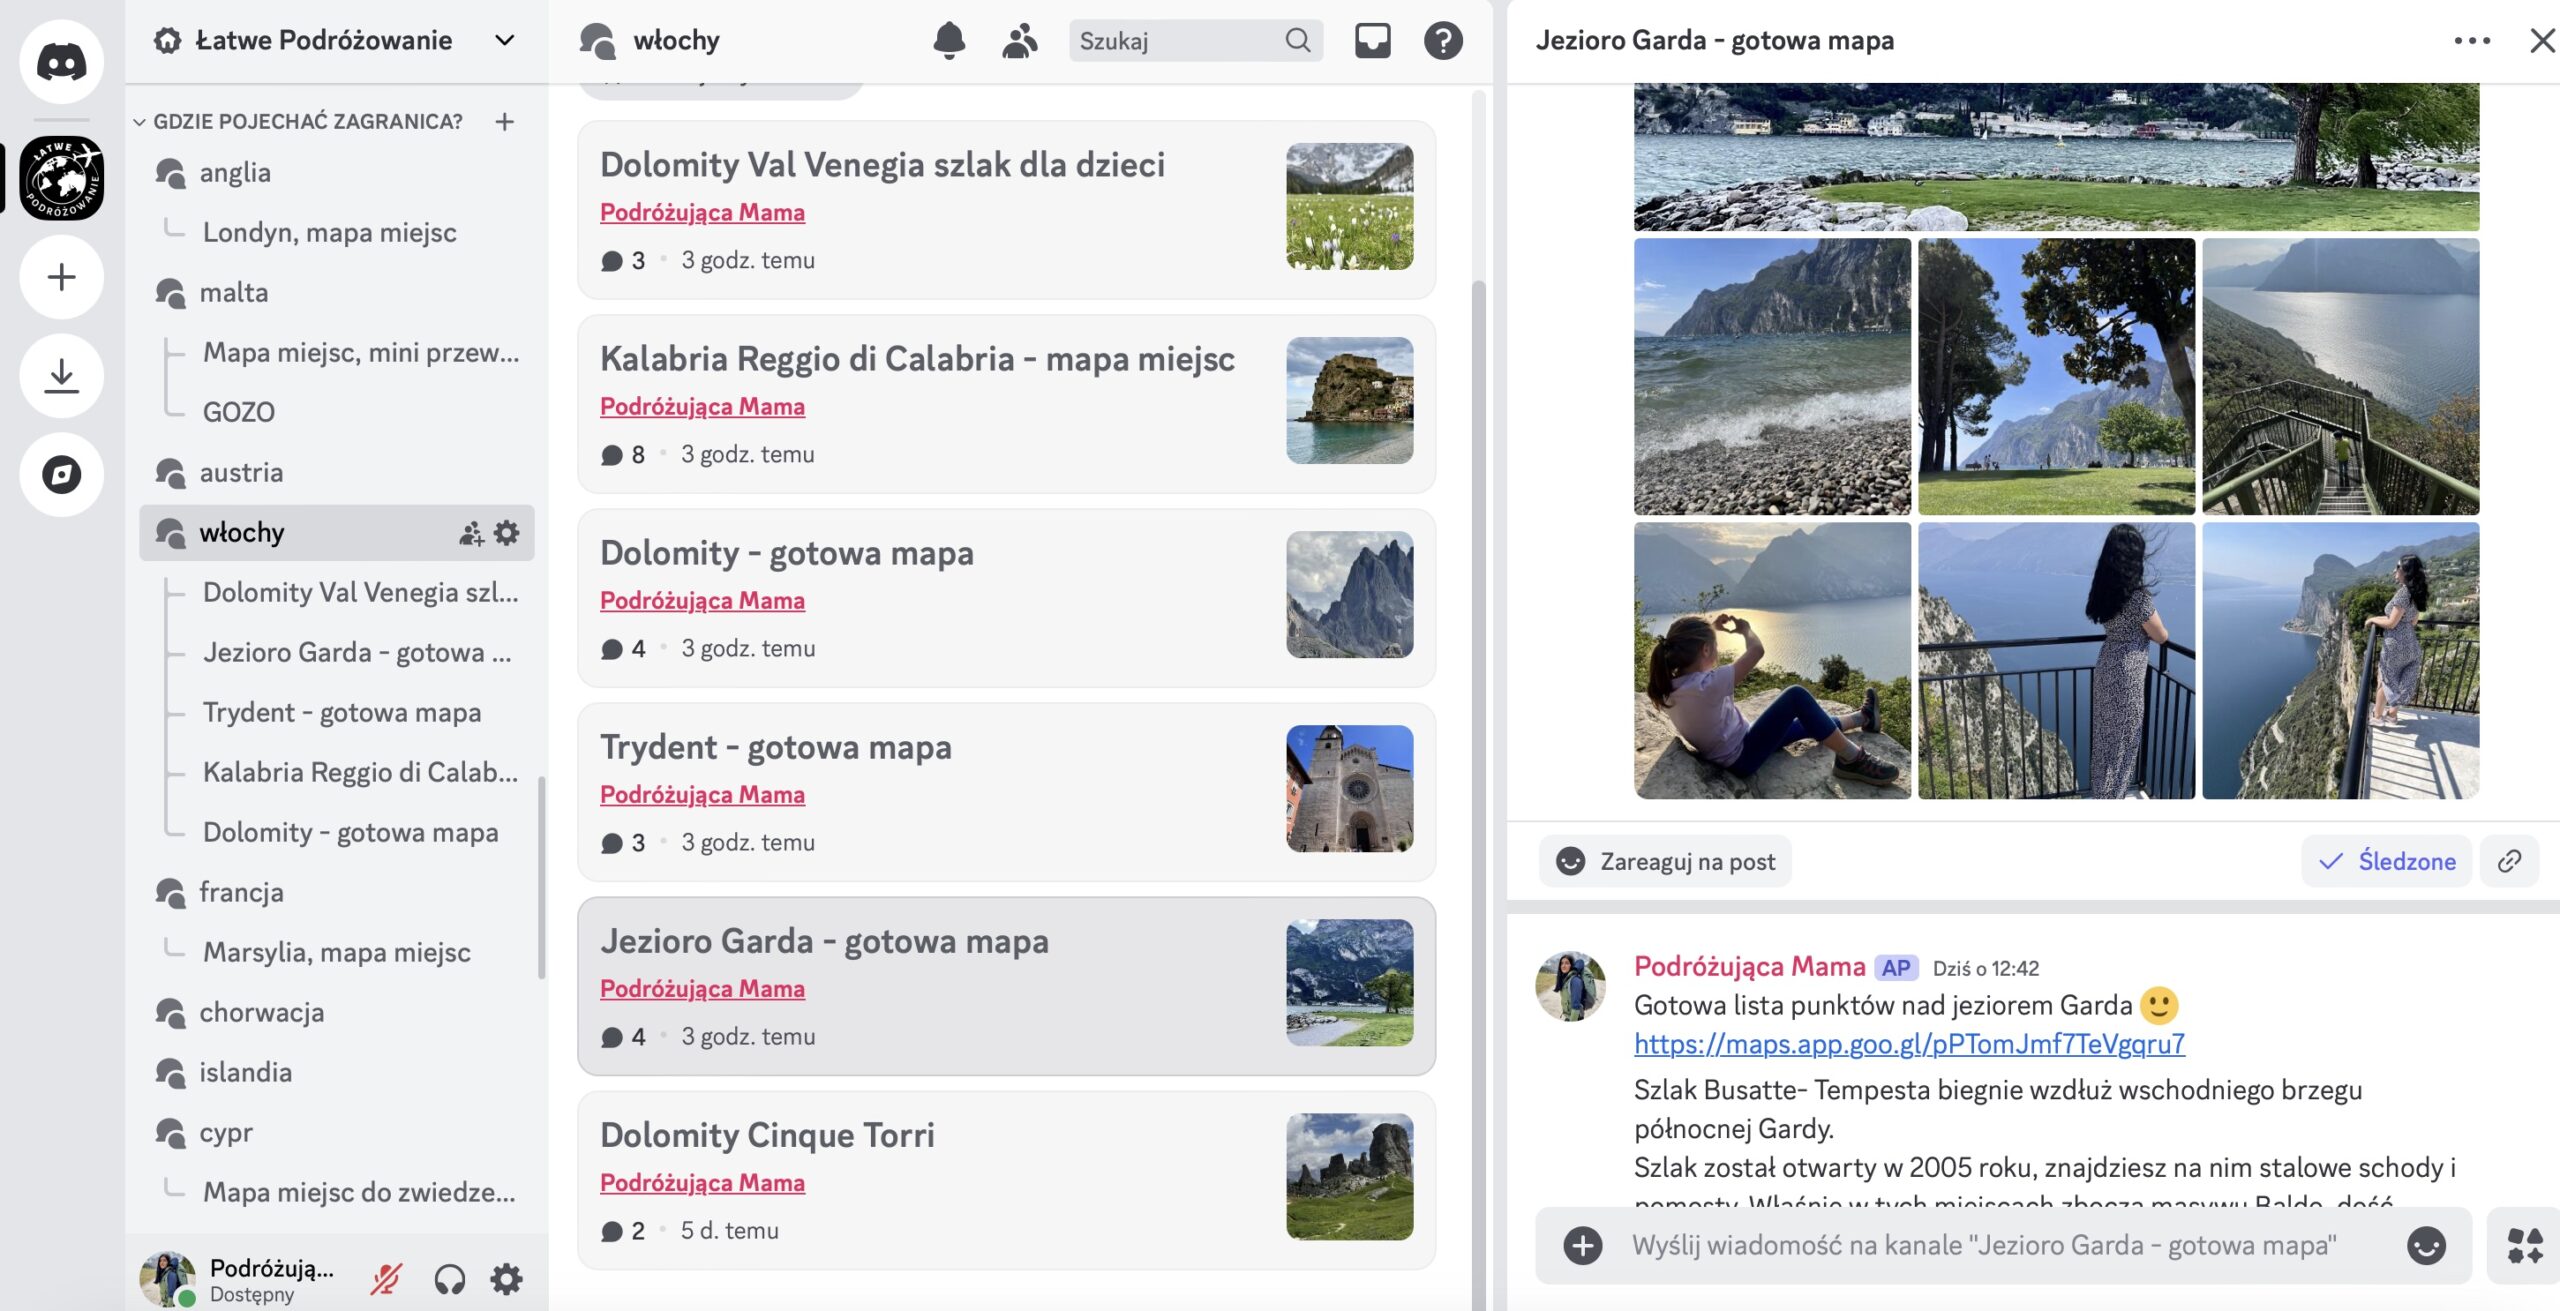Open Mapa miejsc do zwiedze... thread
2560x1311 pixels.
[359, 1193]
